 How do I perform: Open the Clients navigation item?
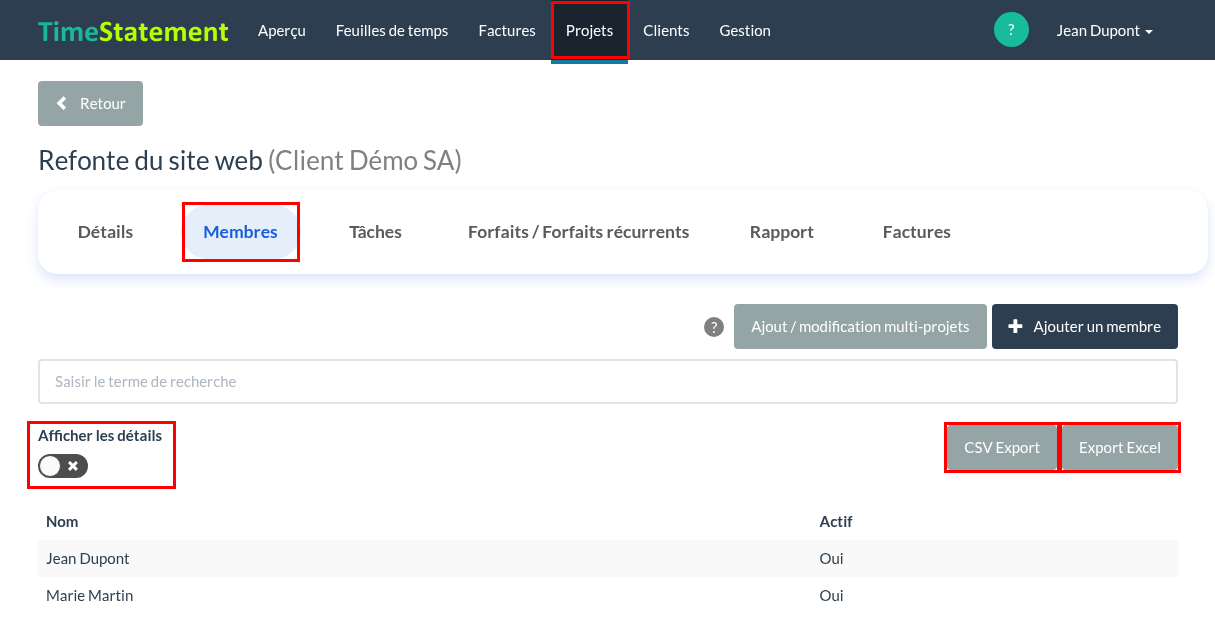tap(666, 31)
